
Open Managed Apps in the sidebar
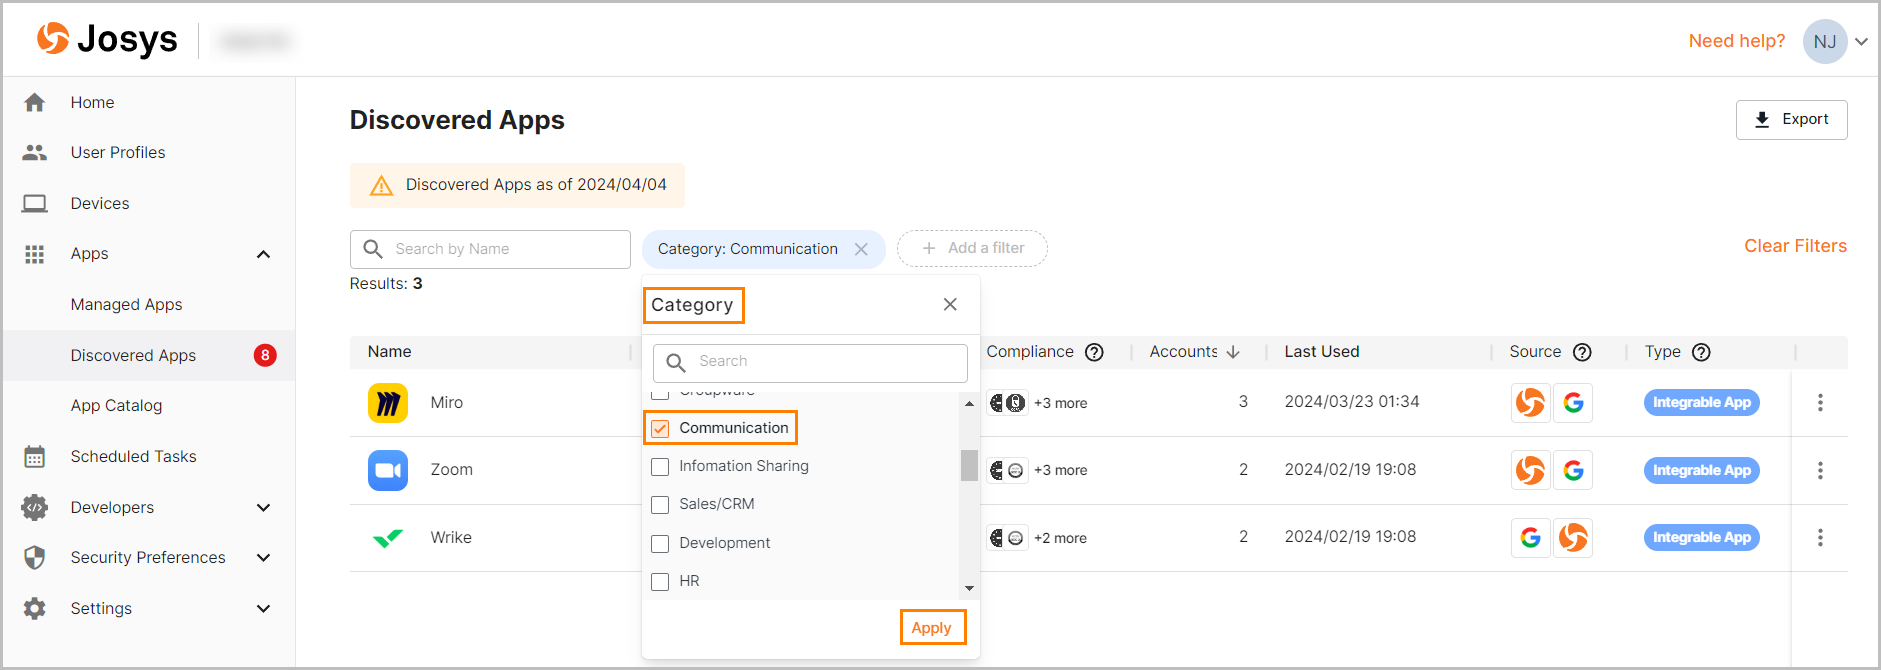[126, 304]
